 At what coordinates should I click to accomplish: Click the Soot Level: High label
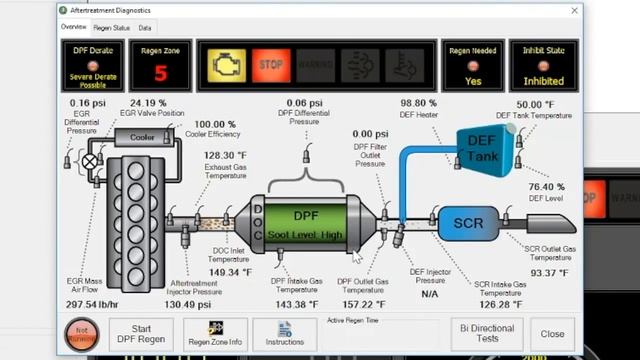305,235
